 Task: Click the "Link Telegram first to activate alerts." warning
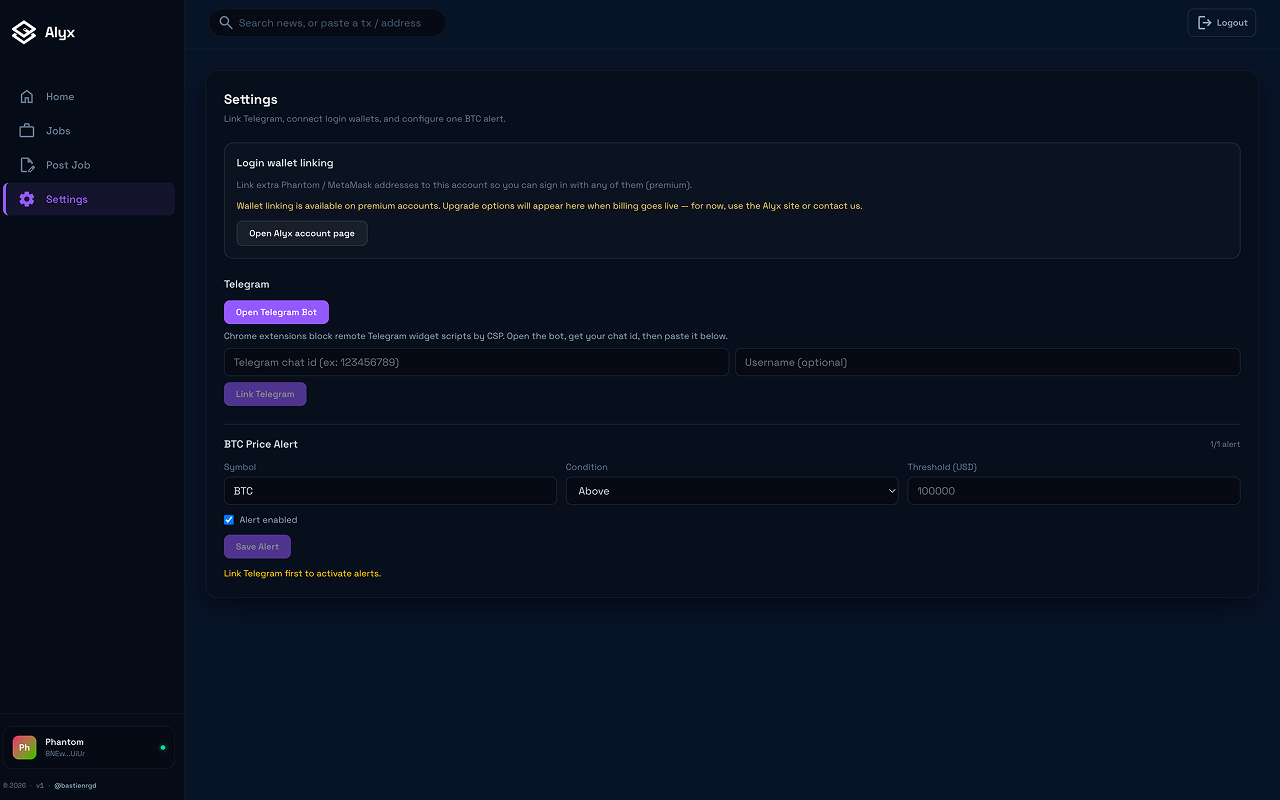[x=302, y=574]
